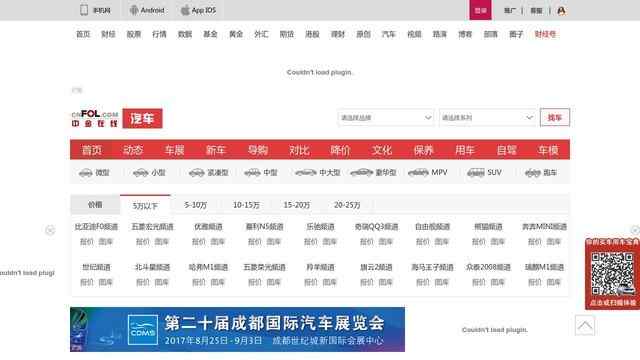Expand the brand selection dropdown

pyautogui.click(x=385, y=118)
